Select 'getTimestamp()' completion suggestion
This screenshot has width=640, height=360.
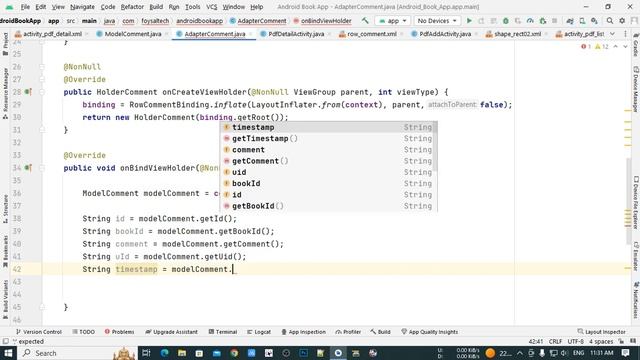coord(328,139)
